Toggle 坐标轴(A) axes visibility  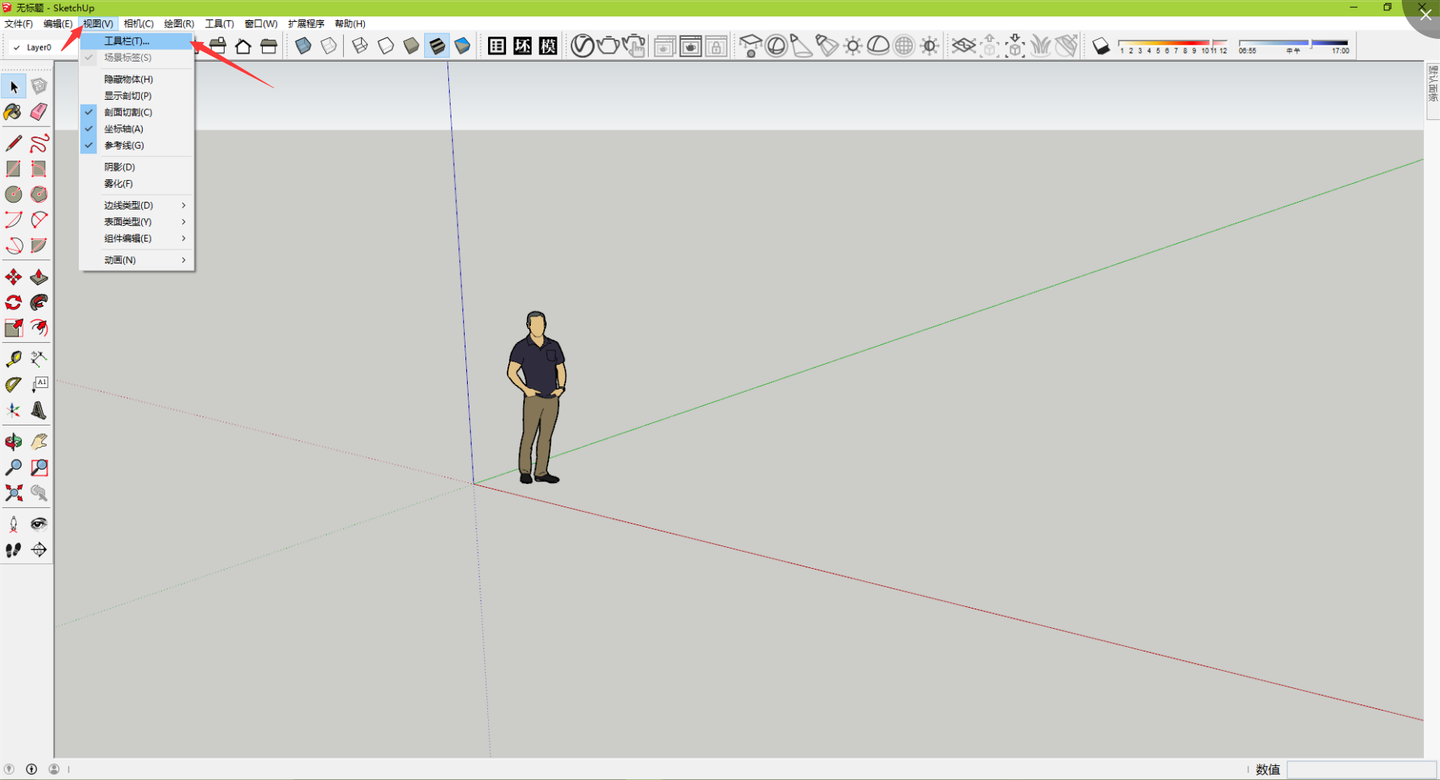click(124, 129)
